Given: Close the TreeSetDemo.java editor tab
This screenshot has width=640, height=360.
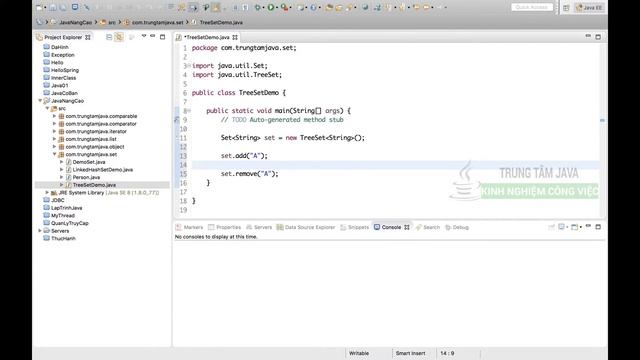Looking at the screenshot, I should (x=235, y=37).
